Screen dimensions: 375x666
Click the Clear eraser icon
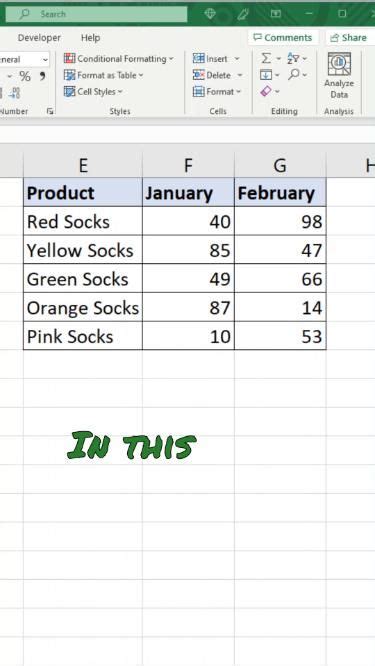pos(266,91)
